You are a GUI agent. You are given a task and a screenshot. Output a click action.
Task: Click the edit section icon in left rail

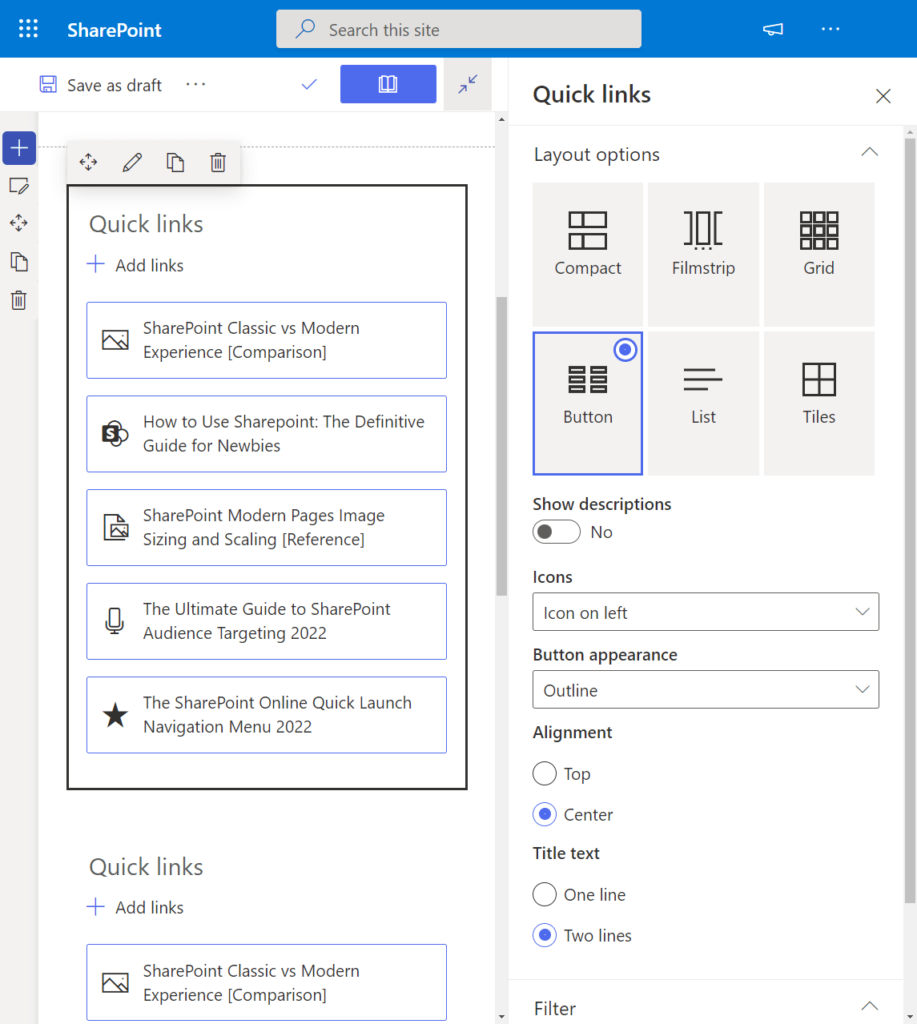click(19, 186)
